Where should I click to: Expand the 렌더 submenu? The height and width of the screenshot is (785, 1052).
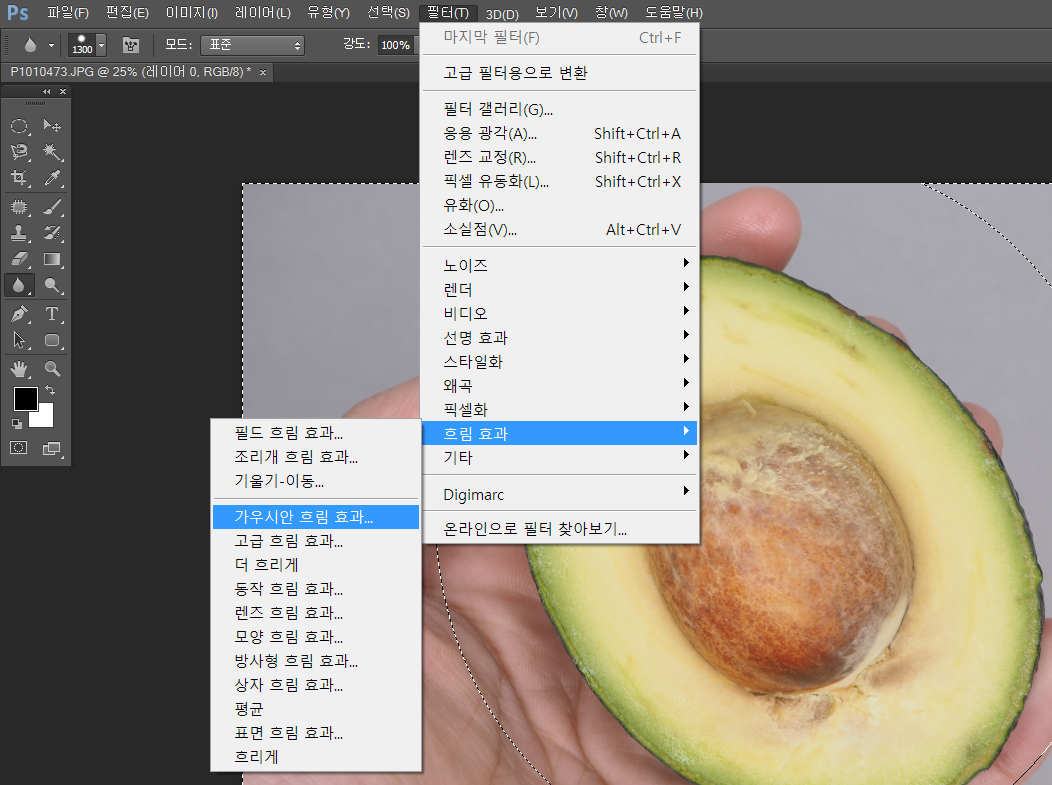[560, 290]
